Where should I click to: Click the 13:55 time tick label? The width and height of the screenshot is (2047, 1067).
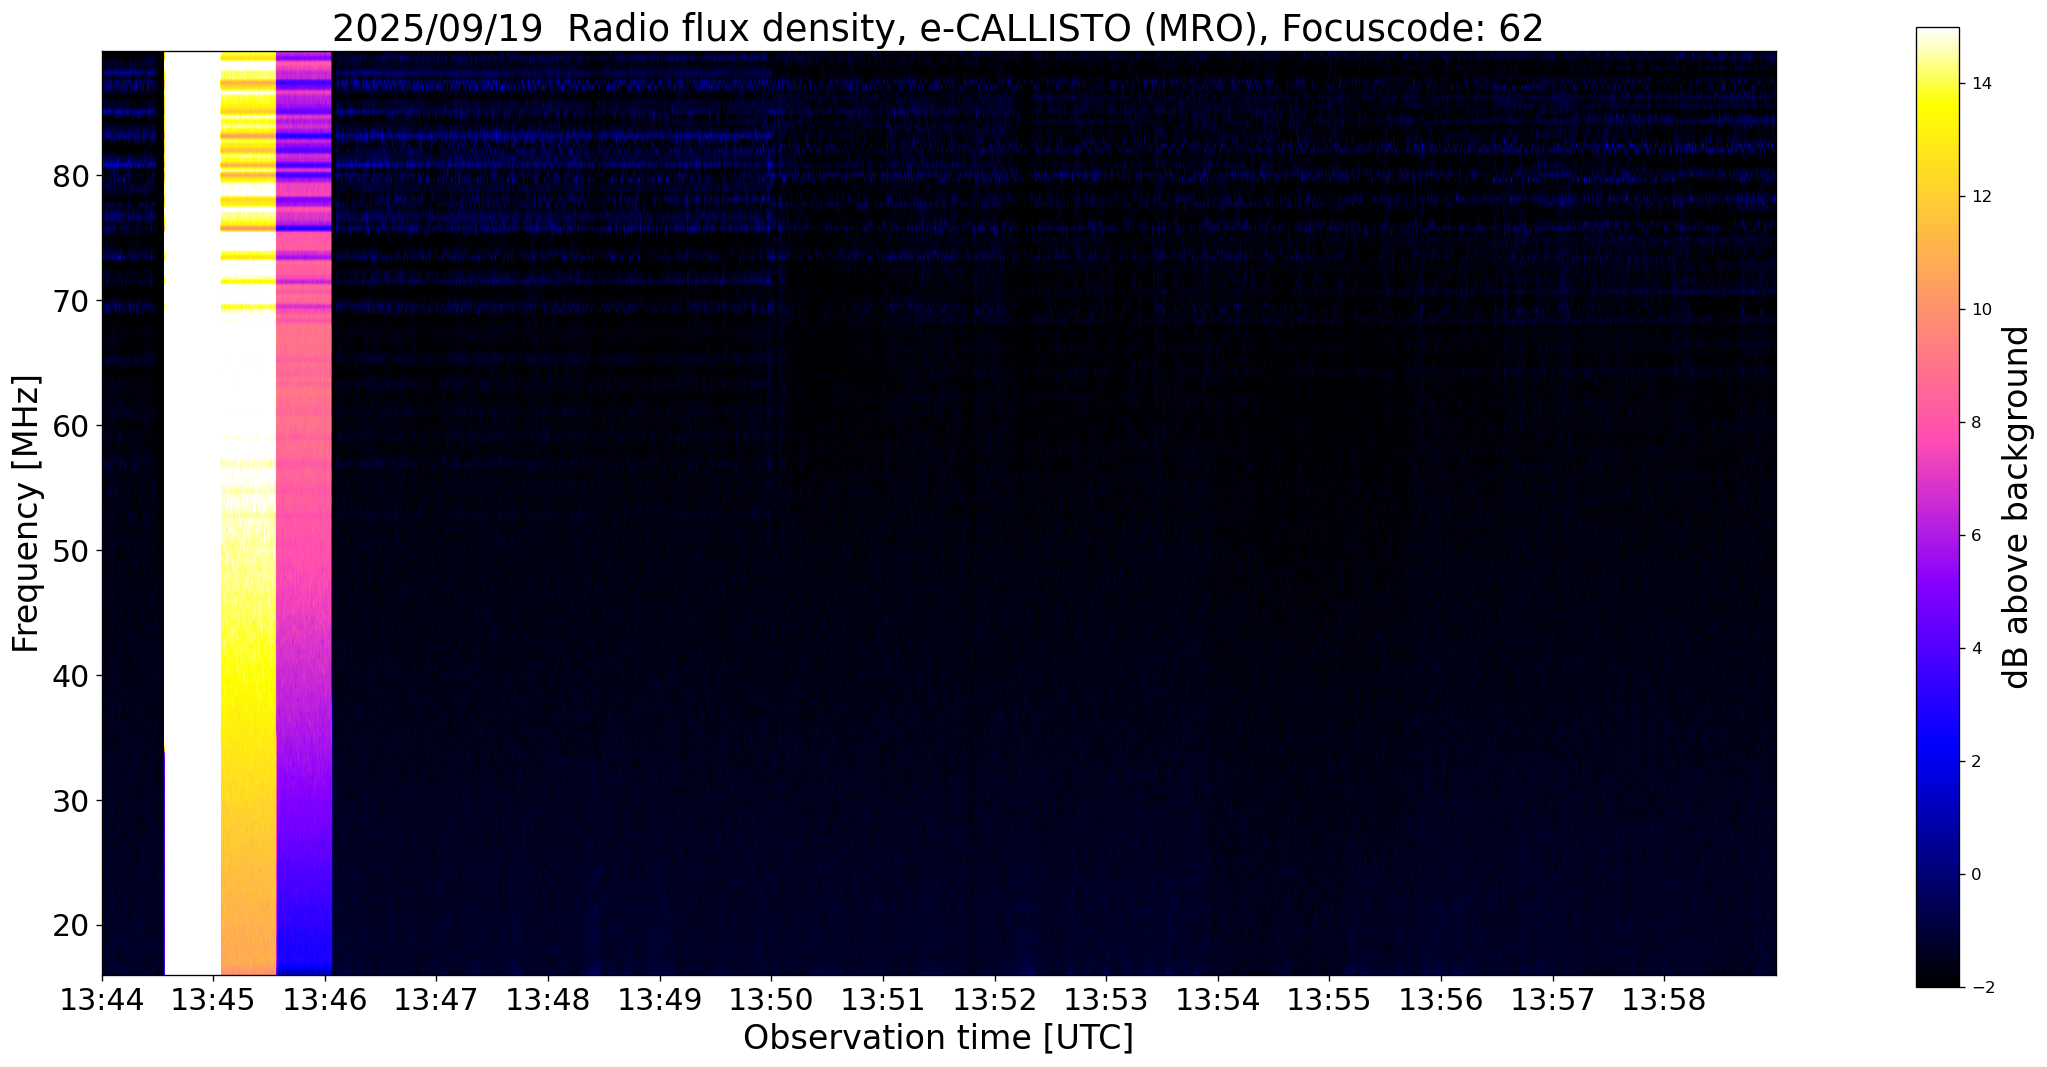[1329, 1000]
